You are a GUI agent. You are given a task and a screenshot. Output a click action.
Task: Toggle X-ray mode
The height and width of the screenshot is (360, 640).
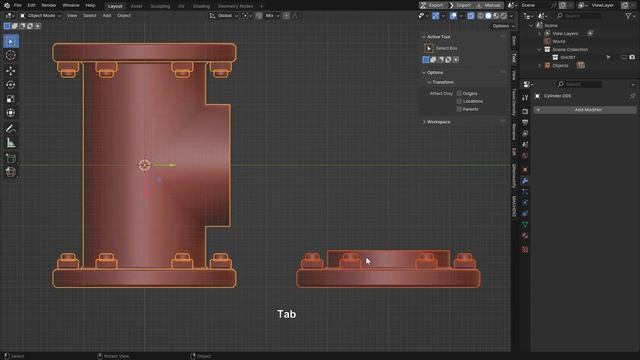[471, 16]
